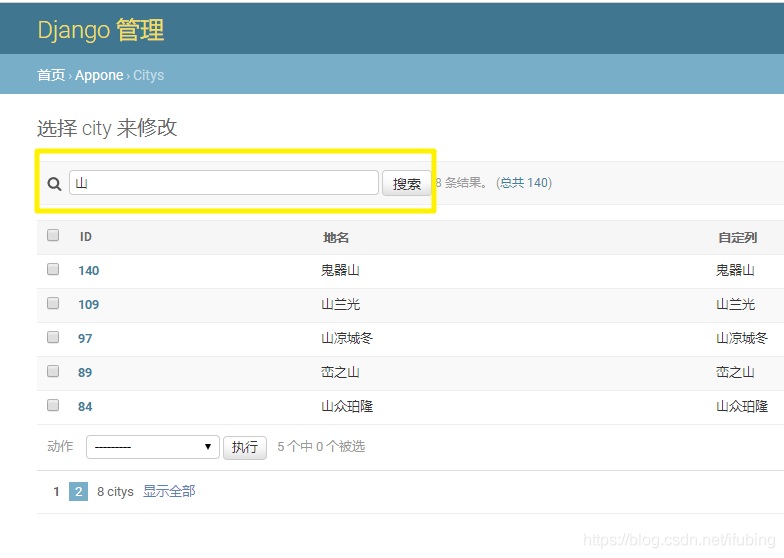Check the checkbox for row 109

53,303
